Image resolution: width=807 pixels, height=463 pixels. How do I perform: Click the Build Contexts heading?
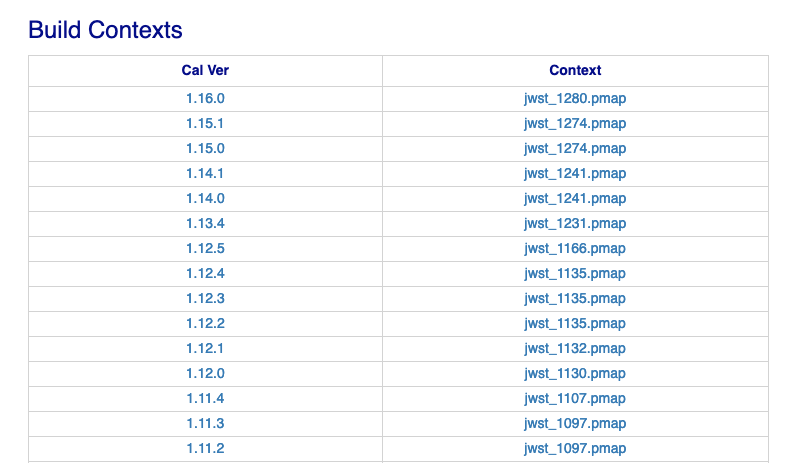[106, 30]
